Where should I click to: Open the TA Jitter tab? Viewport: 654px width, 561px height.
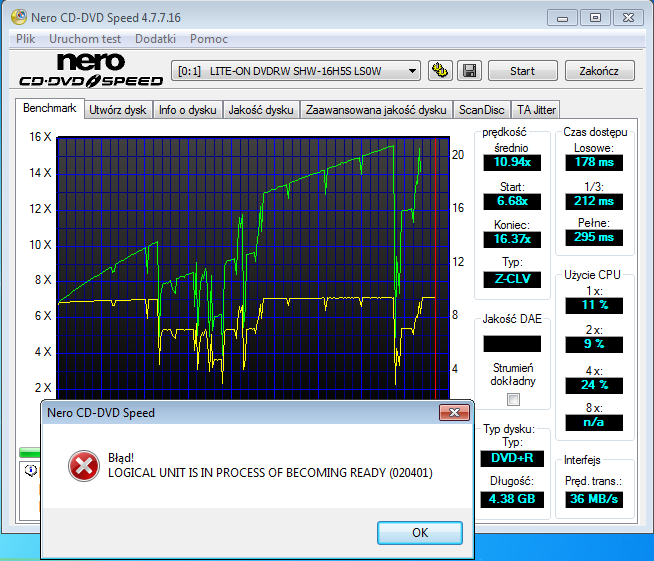(536, 110)
